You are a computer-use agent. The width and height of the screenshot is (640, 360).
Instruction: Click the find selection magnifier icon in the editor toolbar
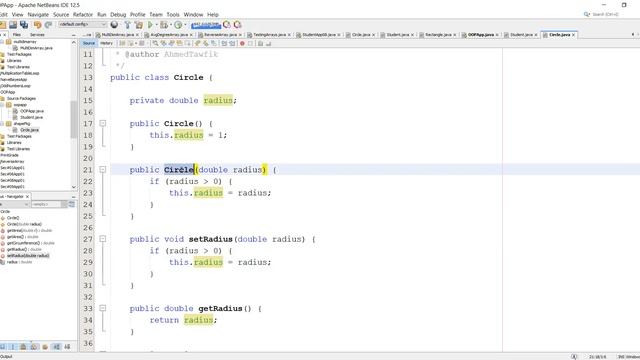point(155,43)
